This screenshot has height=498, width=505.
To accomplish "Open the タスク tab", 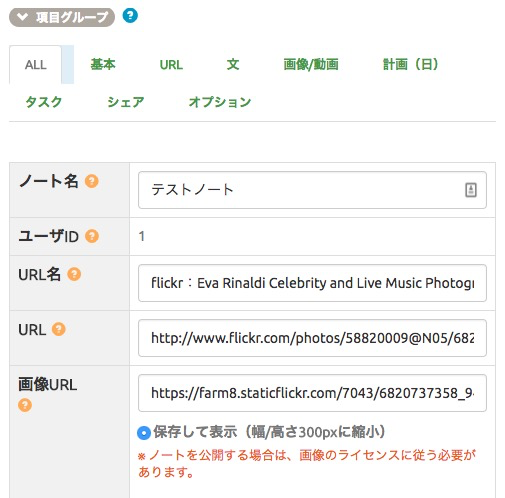I will click(44, 102).
